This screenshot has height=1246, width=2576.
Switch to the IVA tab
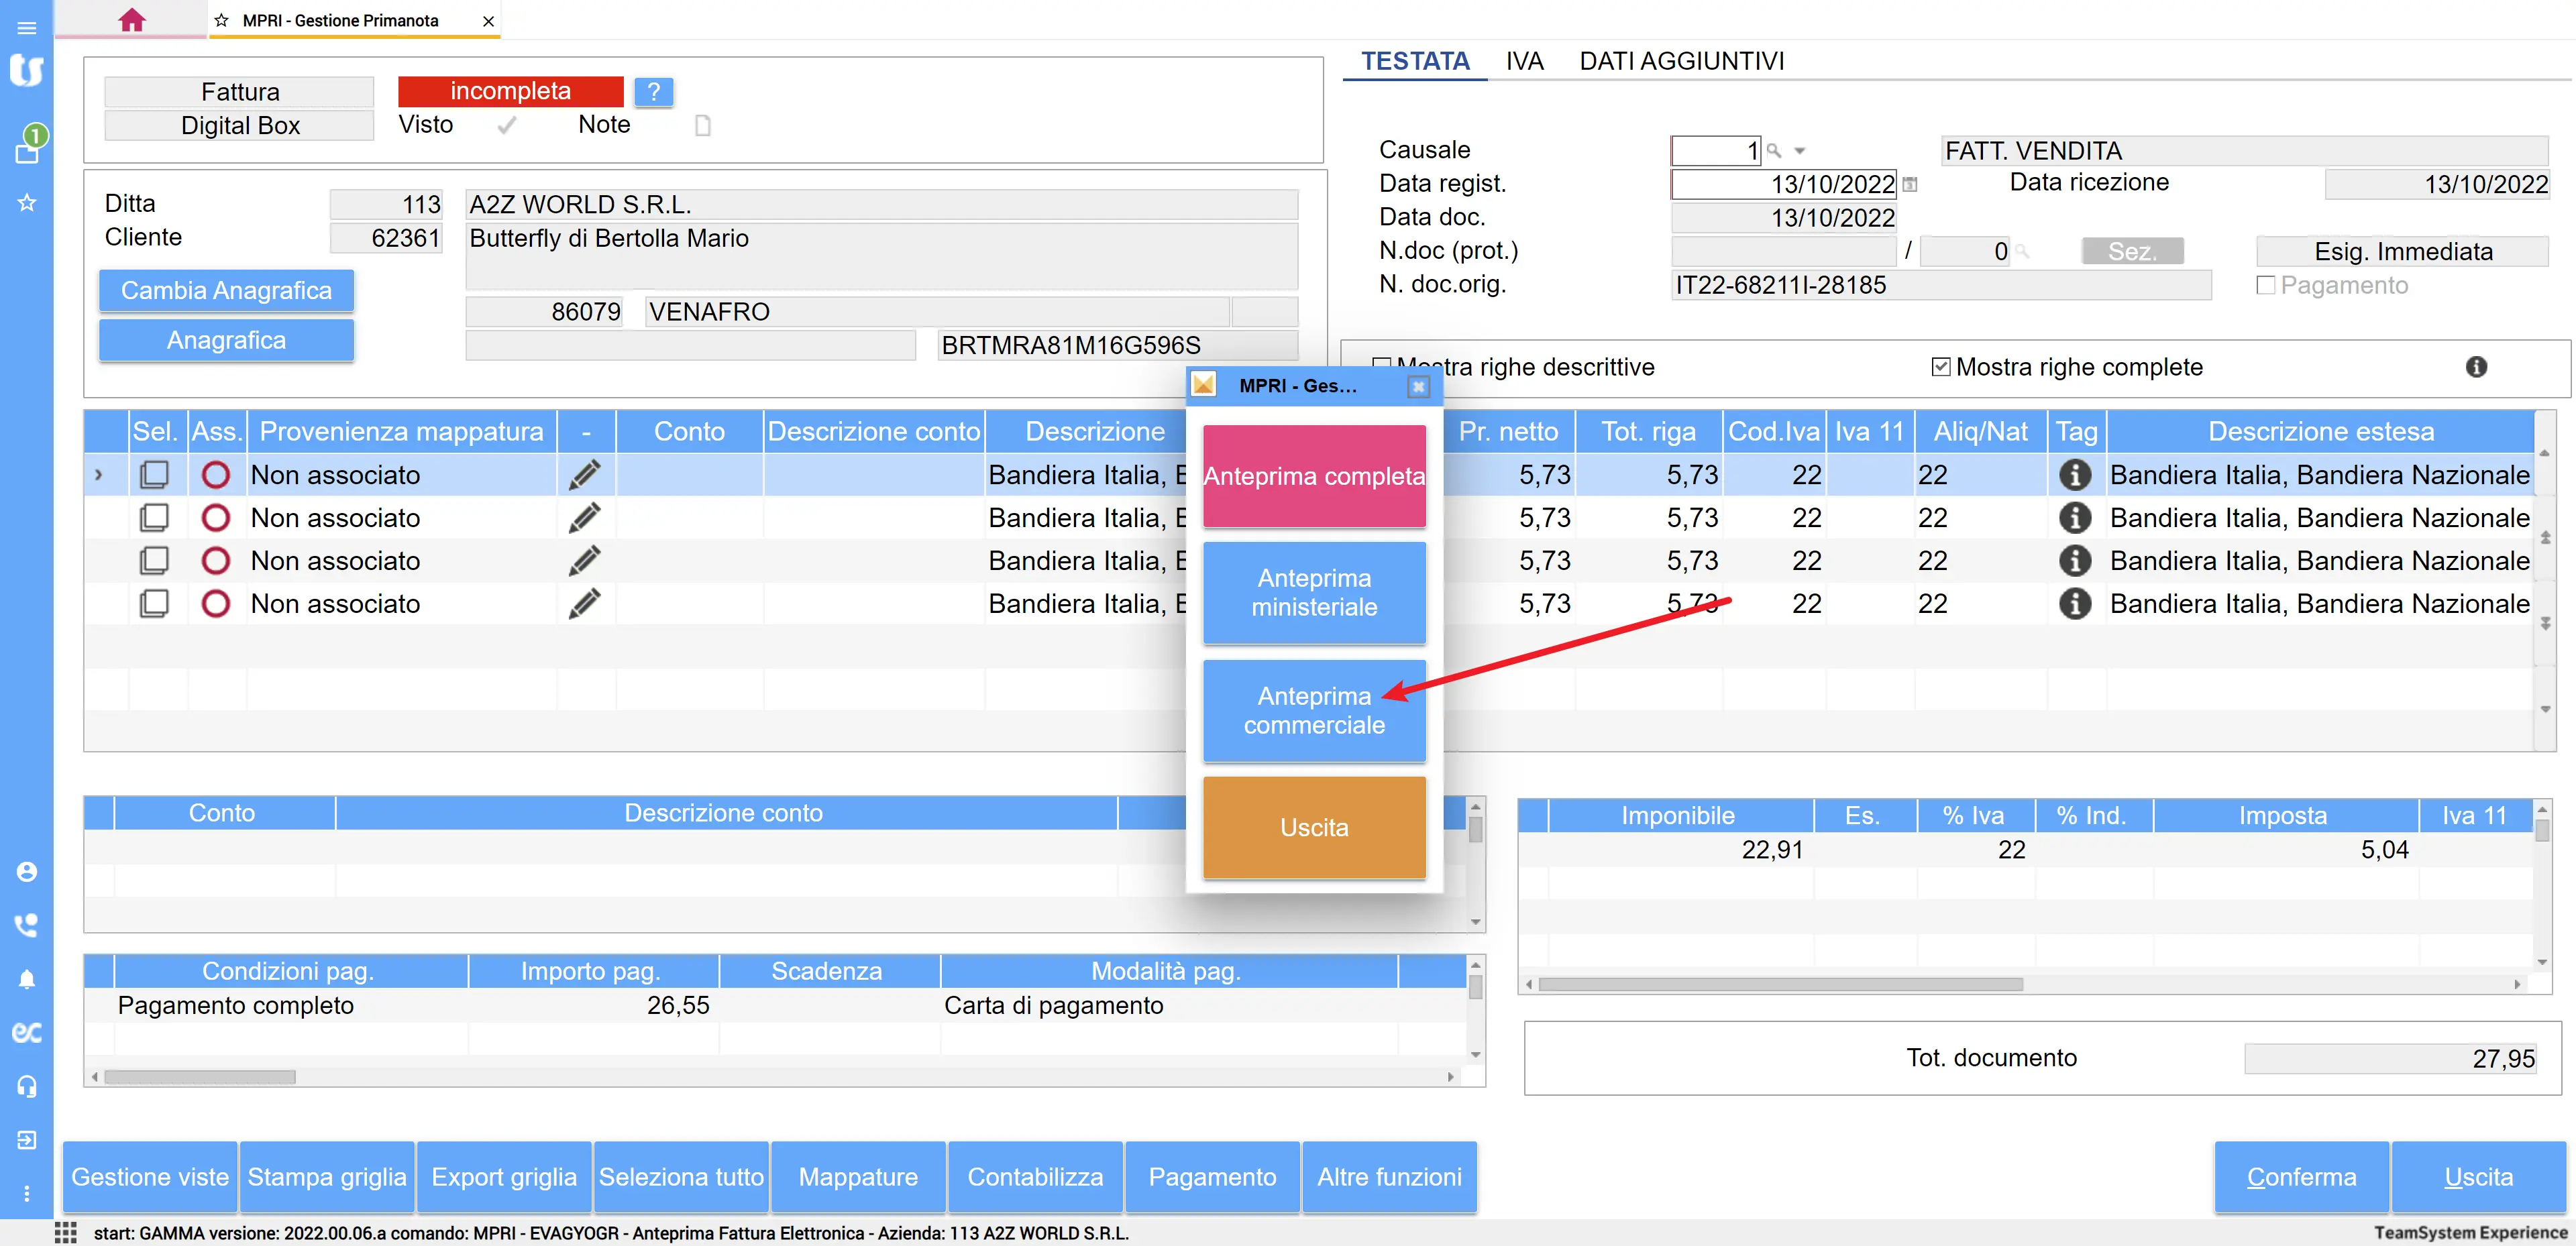tap(1524, 61)
